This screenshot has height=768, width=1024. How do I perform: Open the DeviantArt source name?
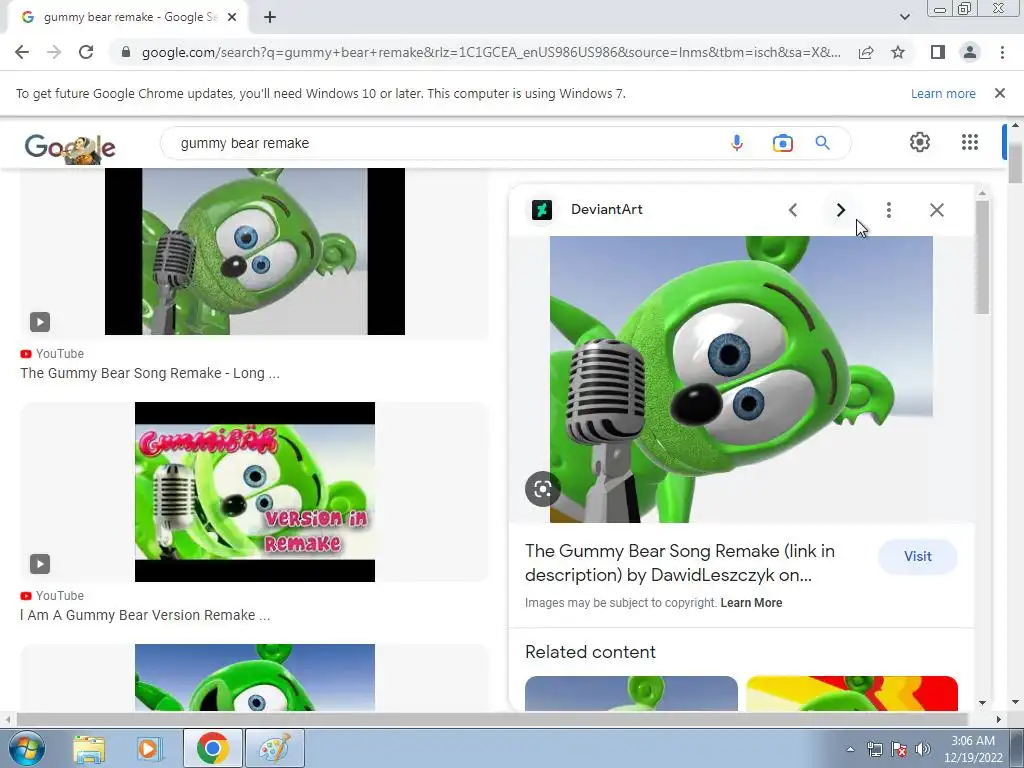tap(607, 209)
